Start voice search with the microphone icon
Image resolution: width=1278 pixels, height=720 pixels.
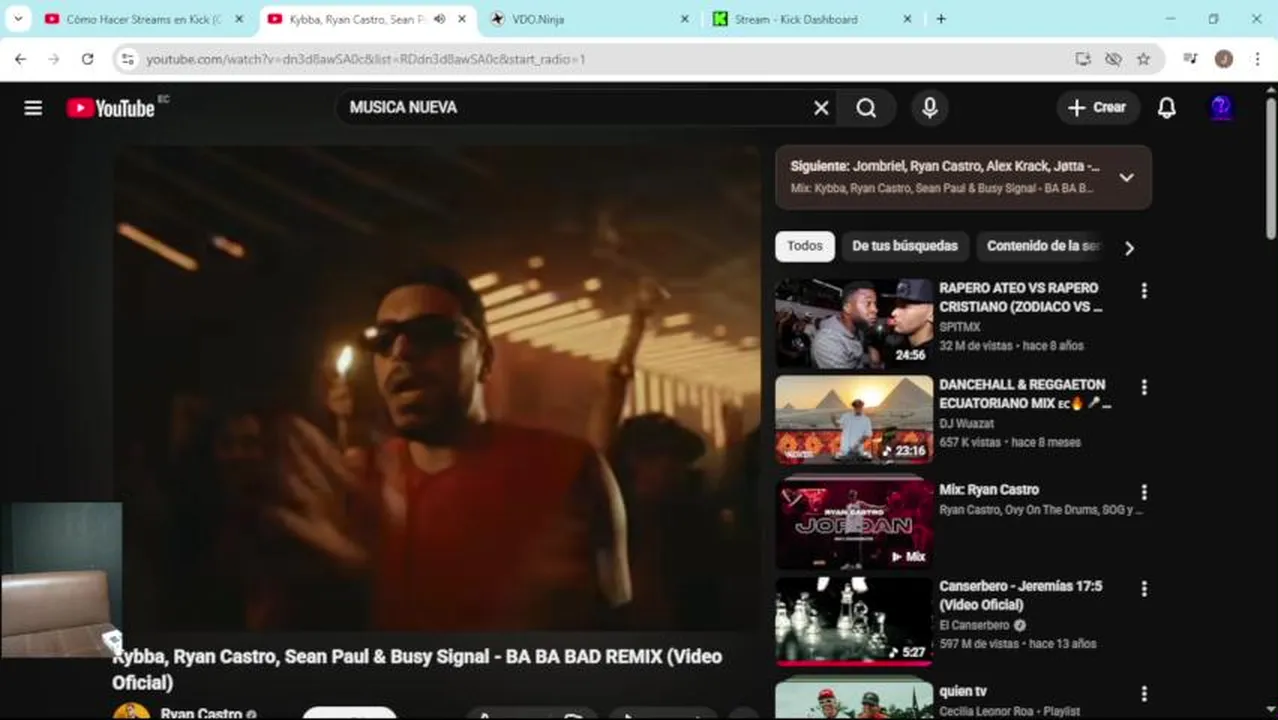coord(930,108)
